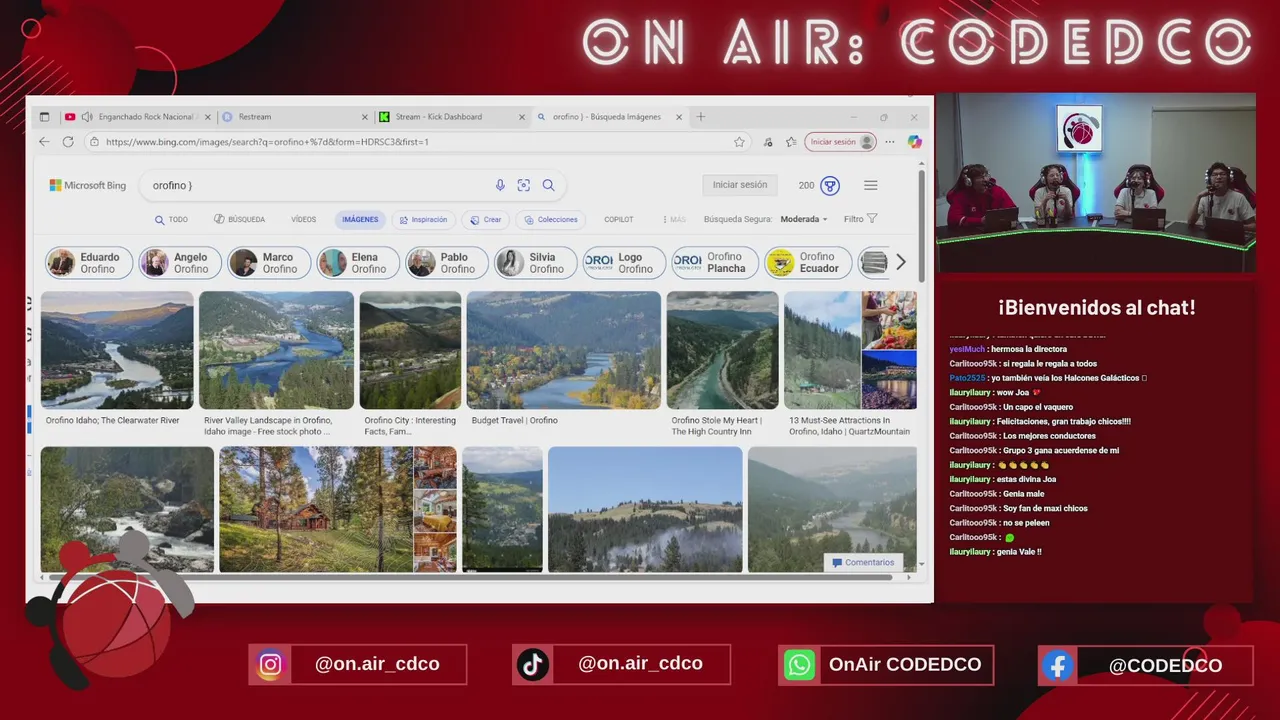The image size is (1280, 720).
Task: Select the COPILOT category
Action: pyautogui.click(x=619, y=219)
